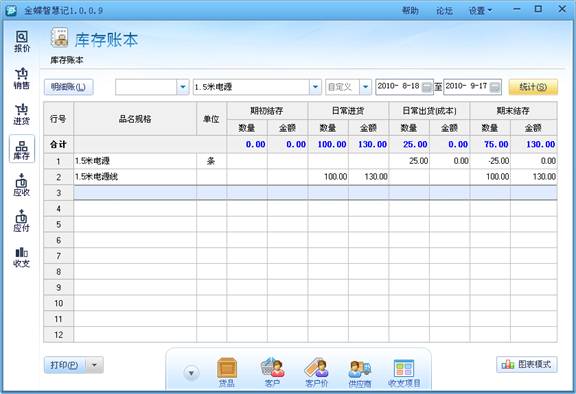Open the 收支项目 items icon
Viewport: 576px width, 394px height.
[x=404, y=372]
